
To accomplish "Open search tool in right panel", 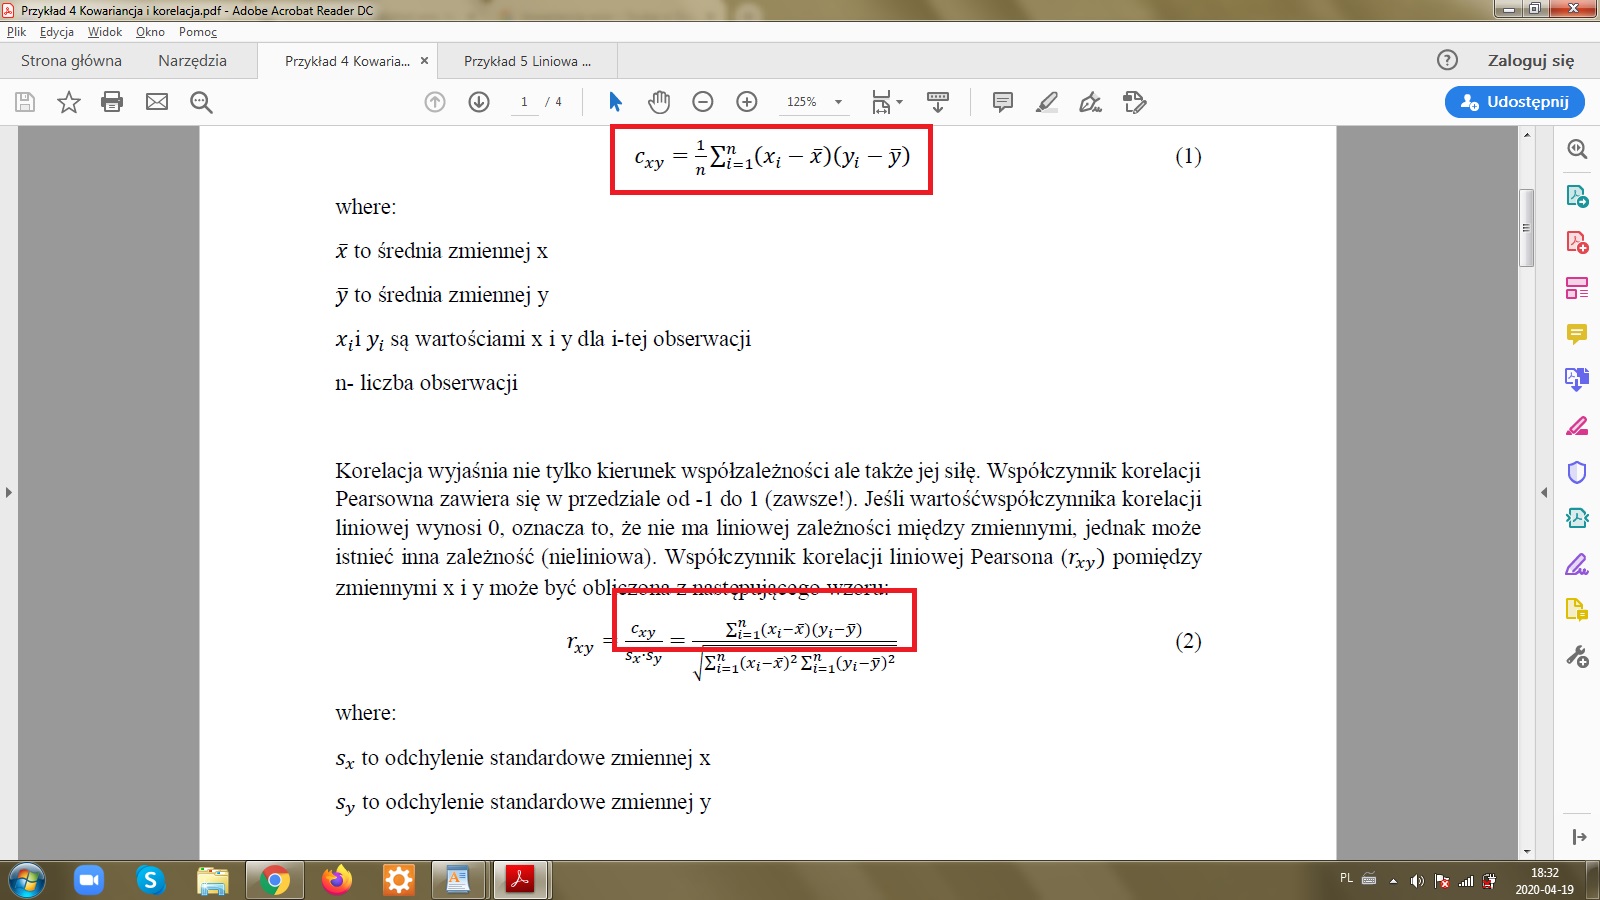I will coord(1577,149).
